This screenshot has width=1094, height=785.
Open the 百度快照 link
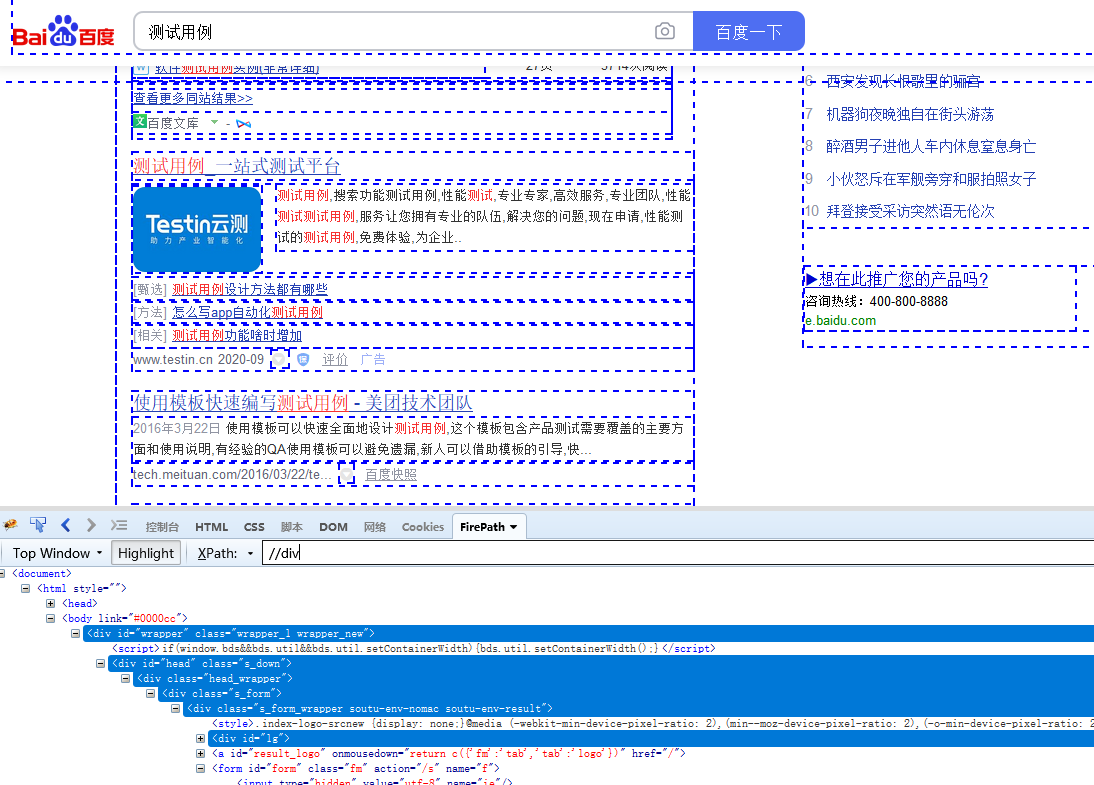[x=391, y=474]
